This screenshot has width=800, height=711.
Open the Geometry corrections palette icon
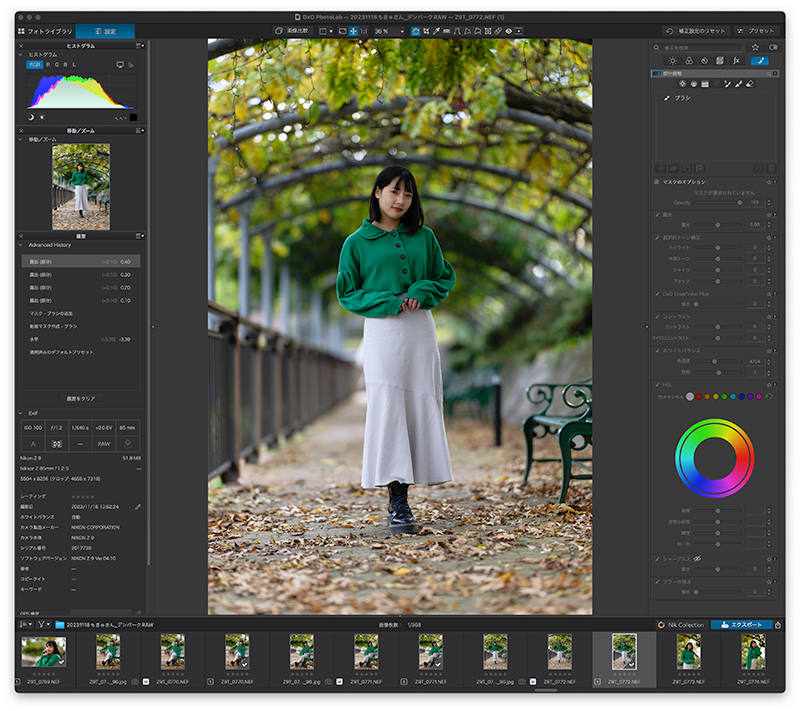(x=719, y=61)
